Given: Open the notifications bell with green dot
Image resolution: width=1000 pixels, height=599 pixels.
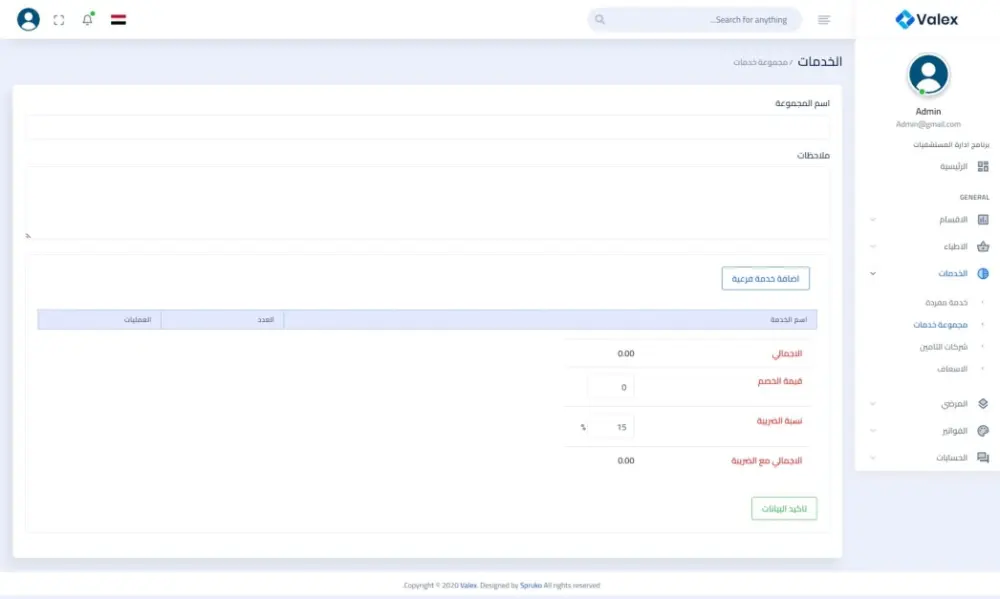Looking at the screenshot, I should (x=87, y=19).
